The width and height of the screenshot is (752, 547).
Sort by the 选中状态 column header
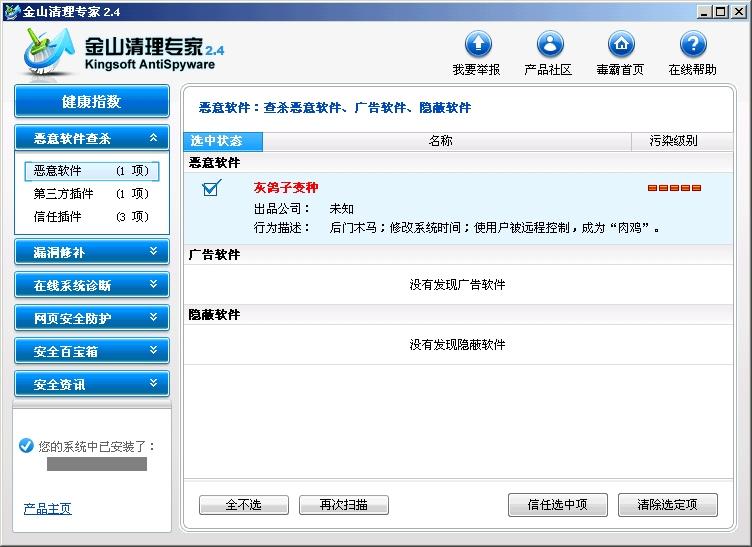(223, 141)
